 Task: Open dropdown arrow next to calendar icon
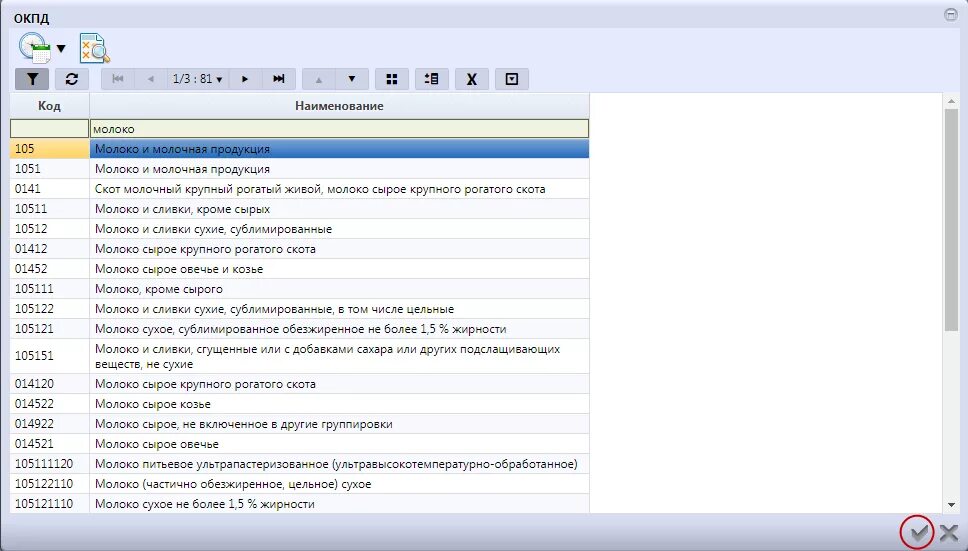61,48
